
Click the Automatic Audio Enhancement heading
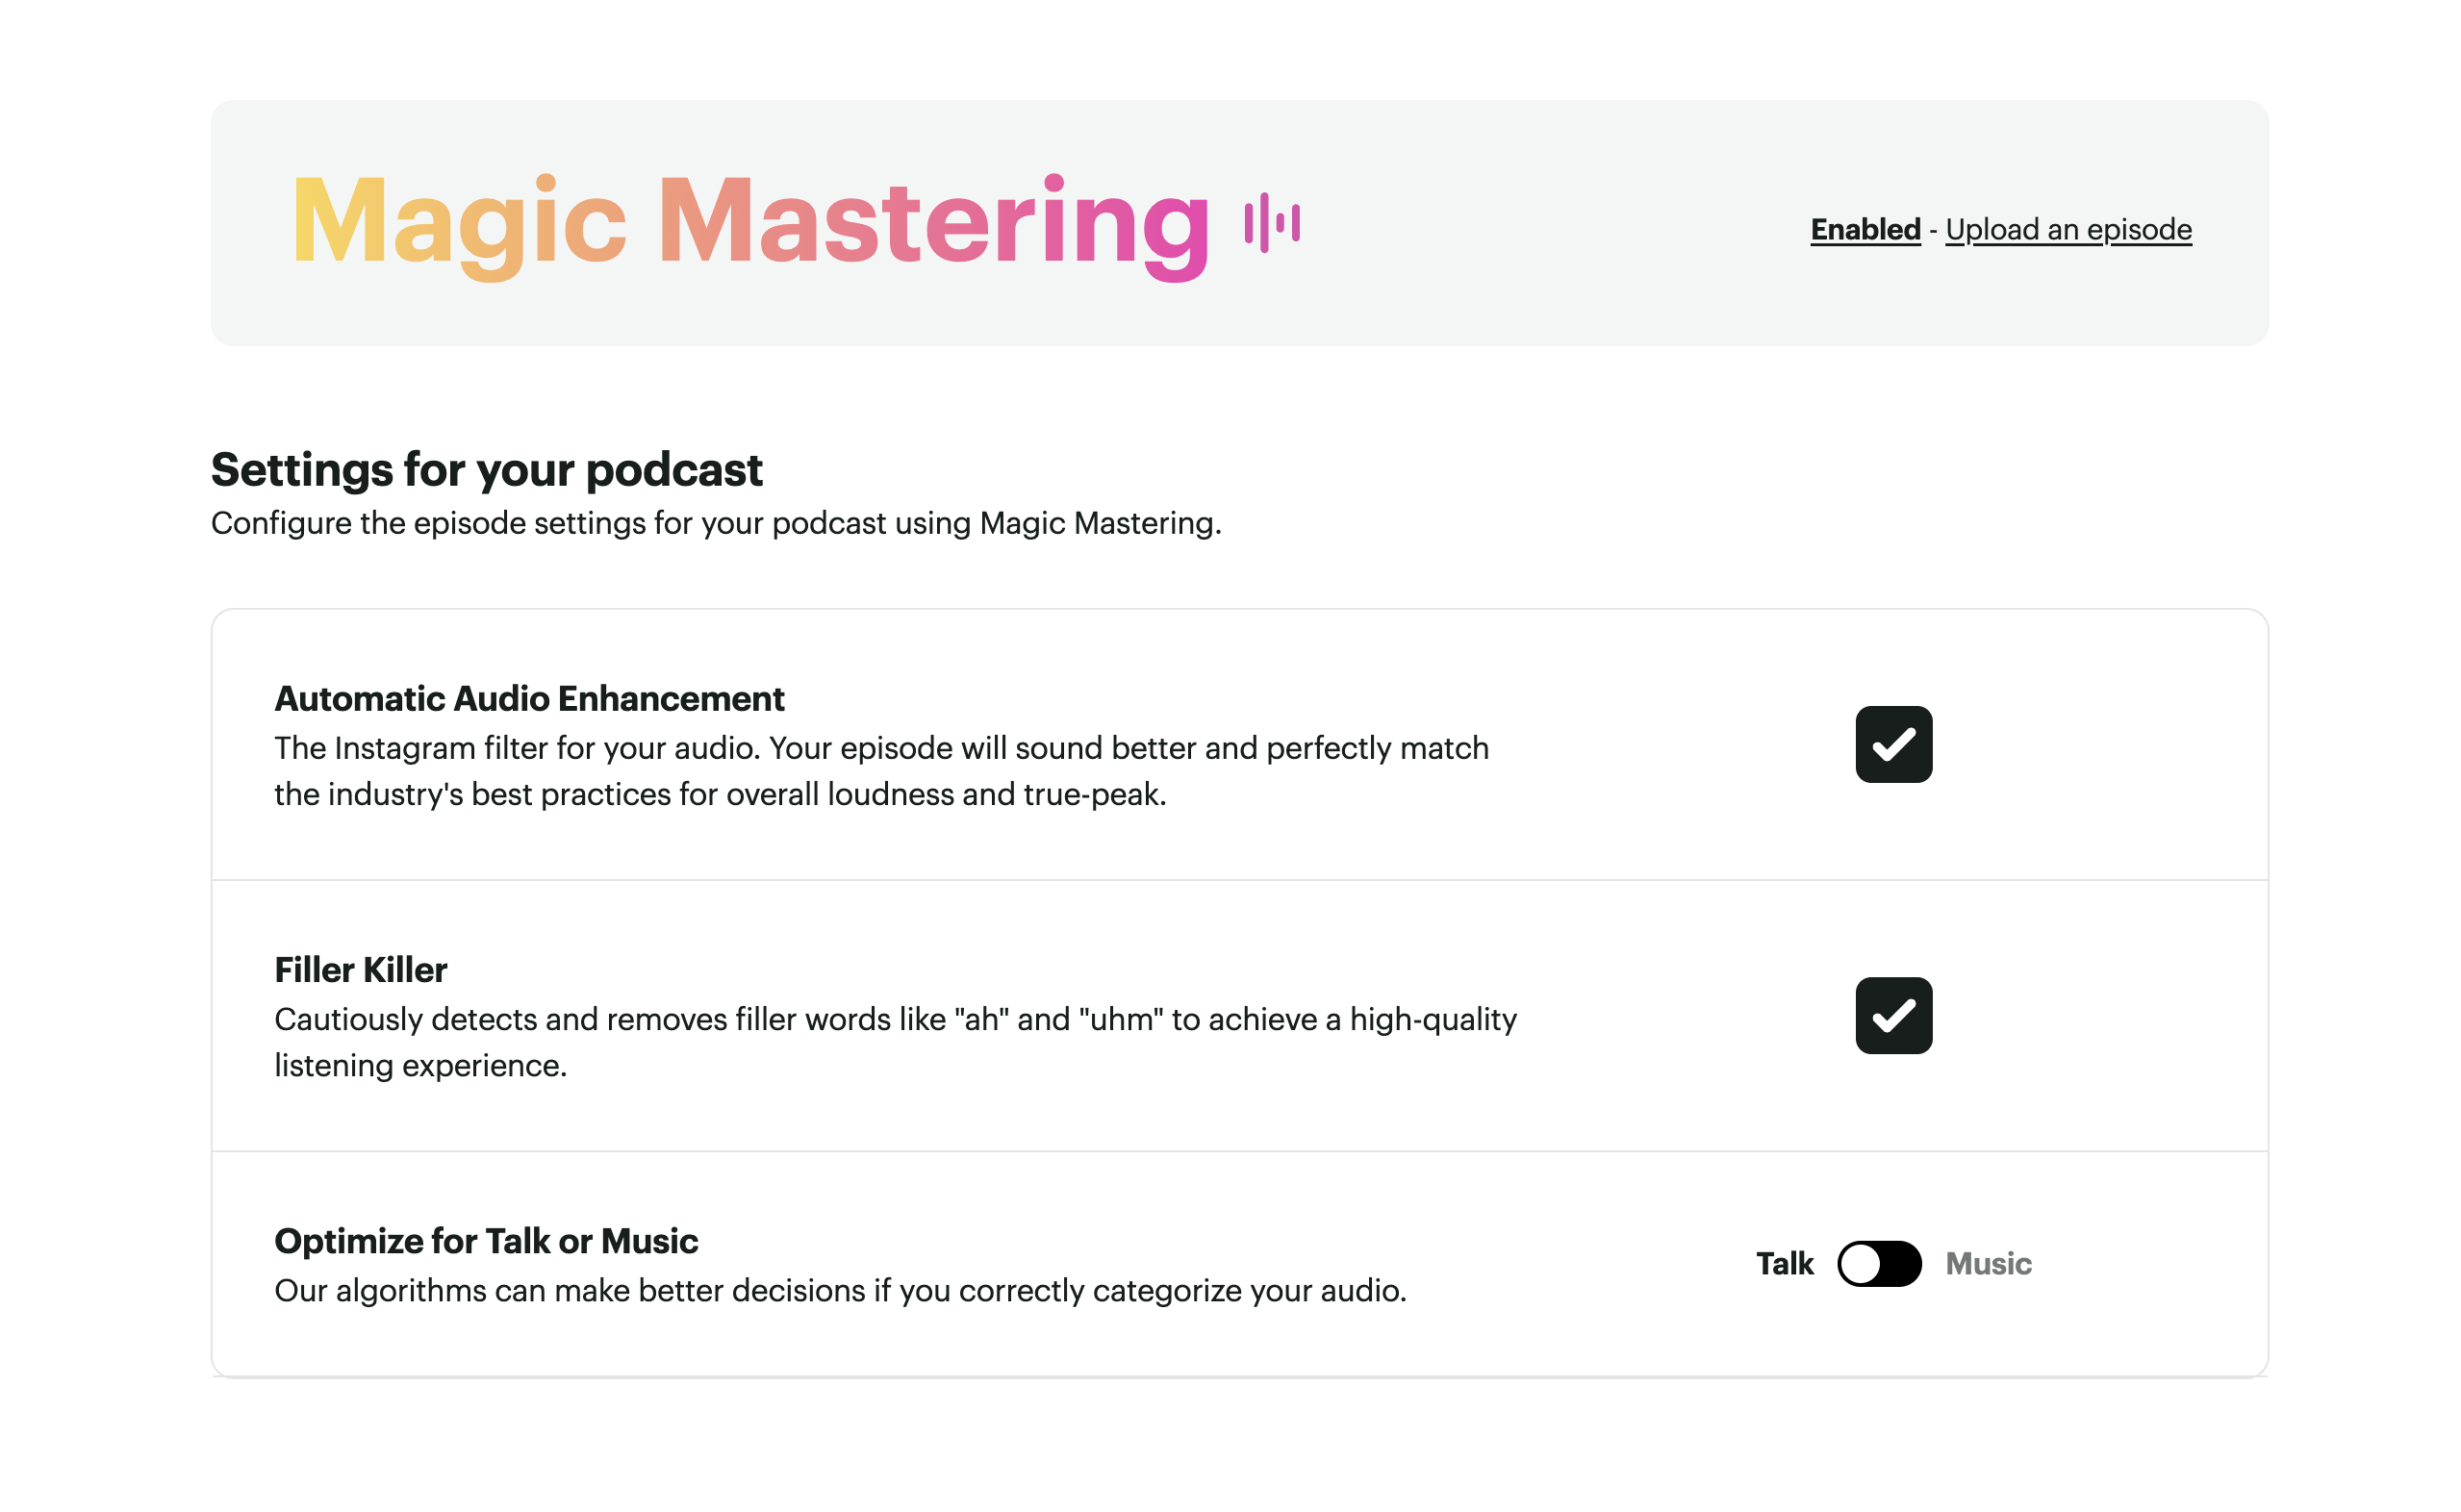click(x=529, y=698)
